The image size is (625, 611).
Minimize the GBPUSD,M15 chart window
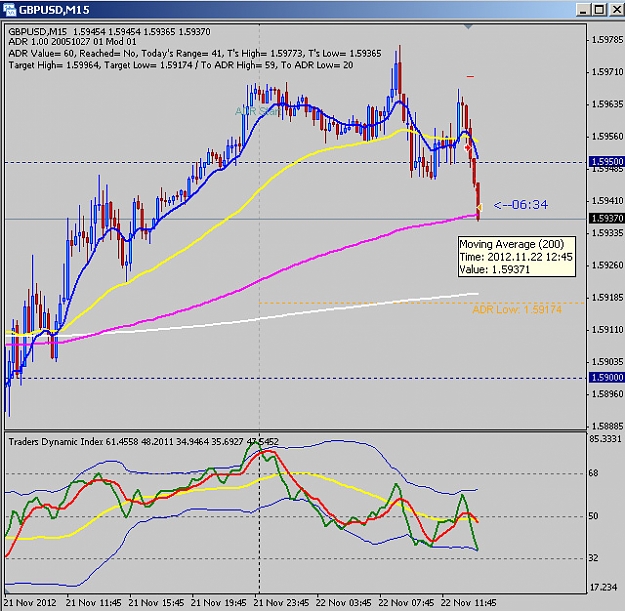point(583,9)
